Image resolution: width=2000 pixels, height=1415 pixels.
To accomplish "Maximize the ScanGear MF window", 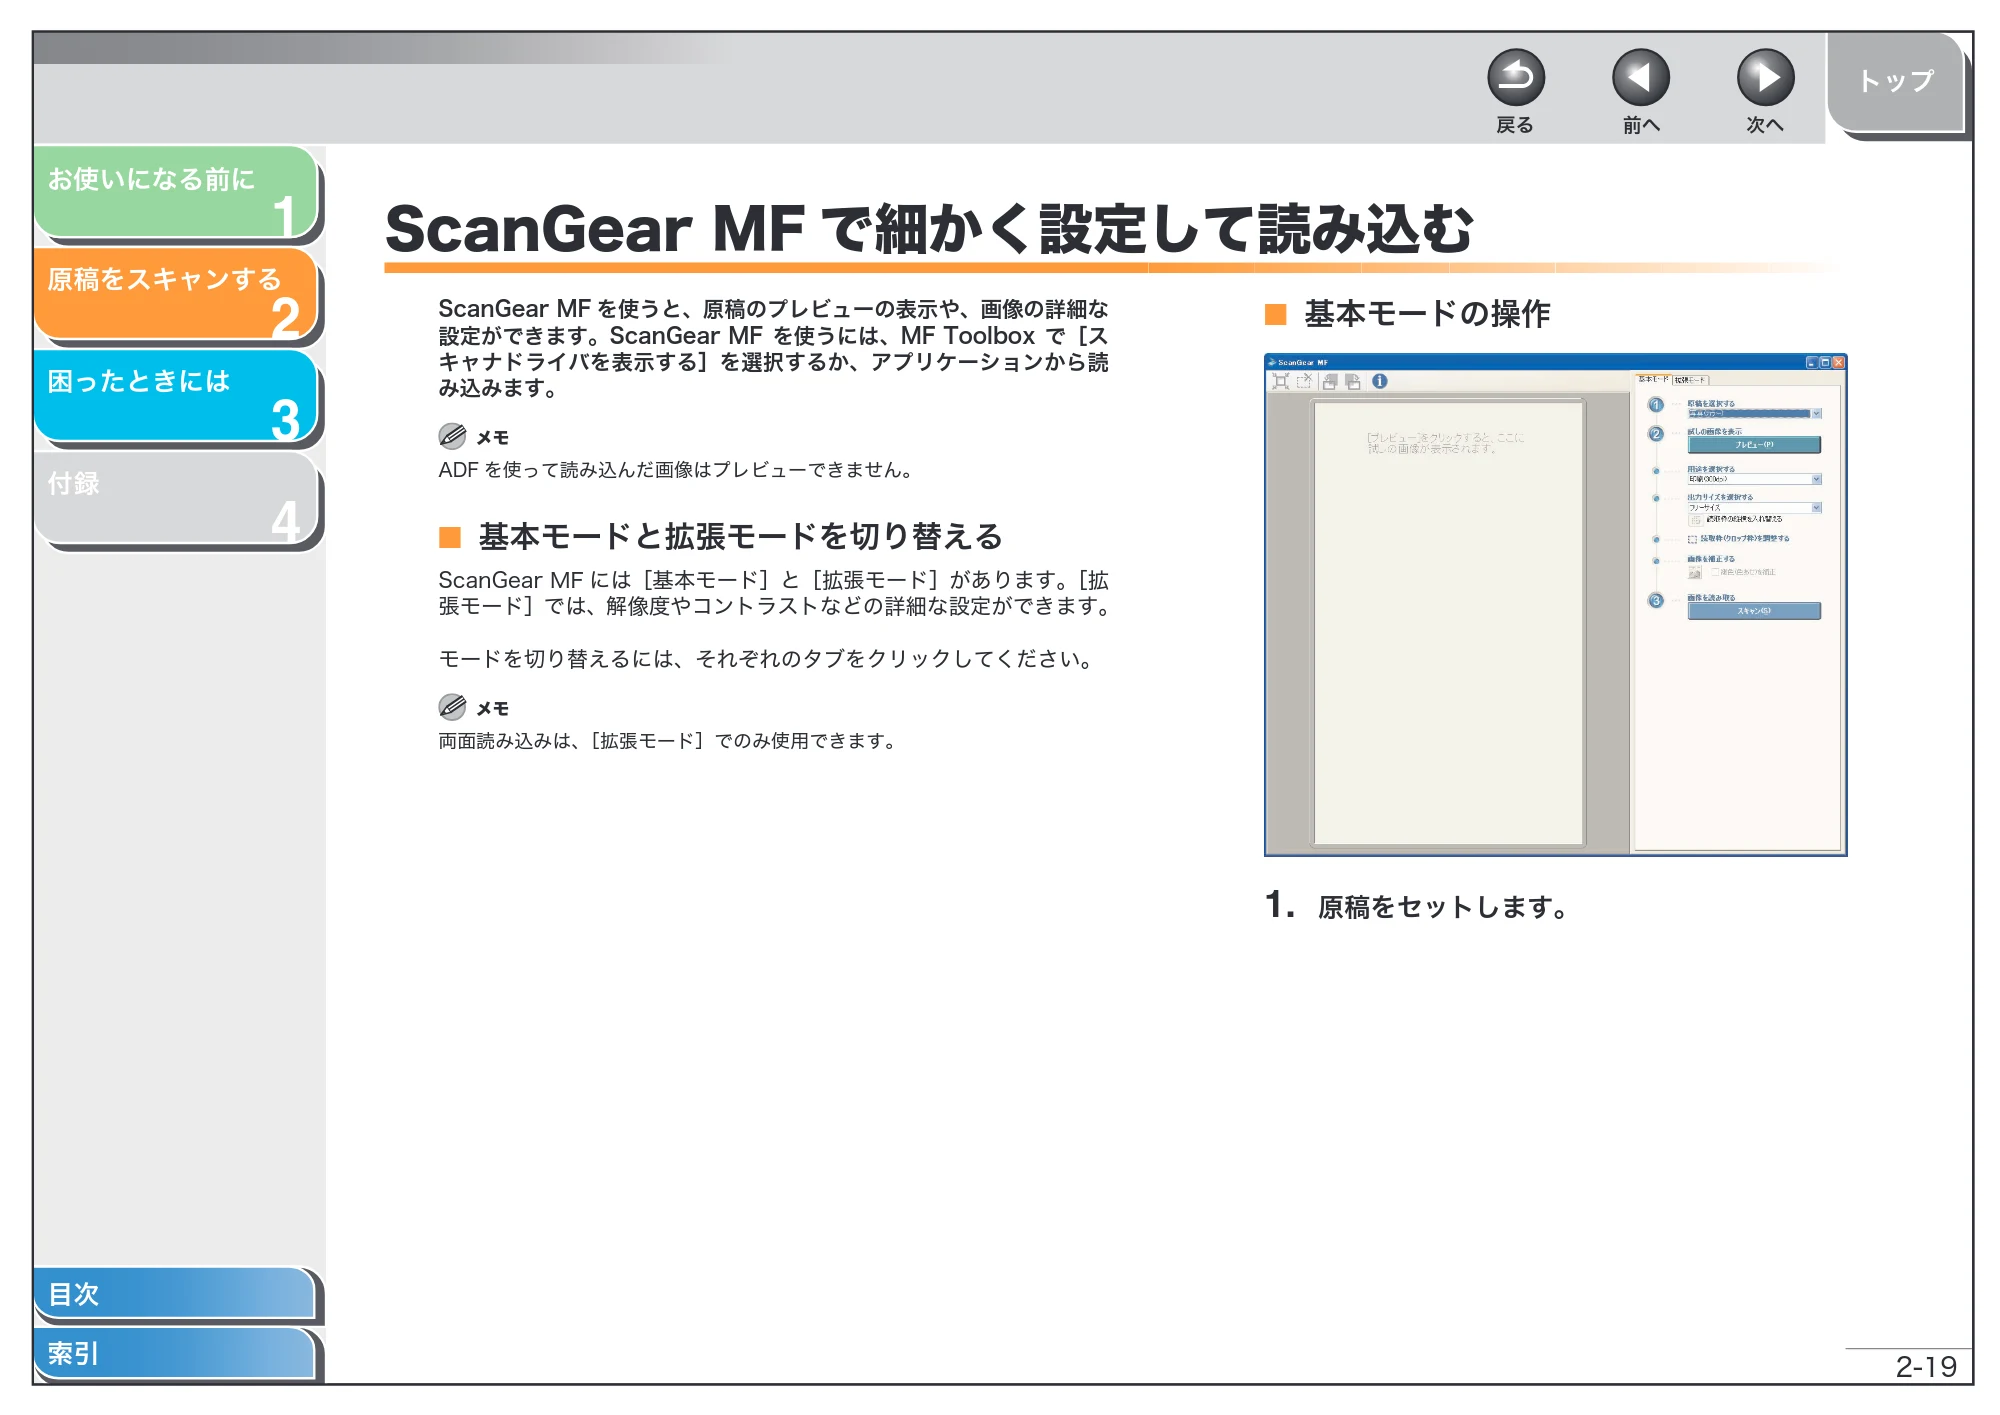I will click(x=1825, y=363).
